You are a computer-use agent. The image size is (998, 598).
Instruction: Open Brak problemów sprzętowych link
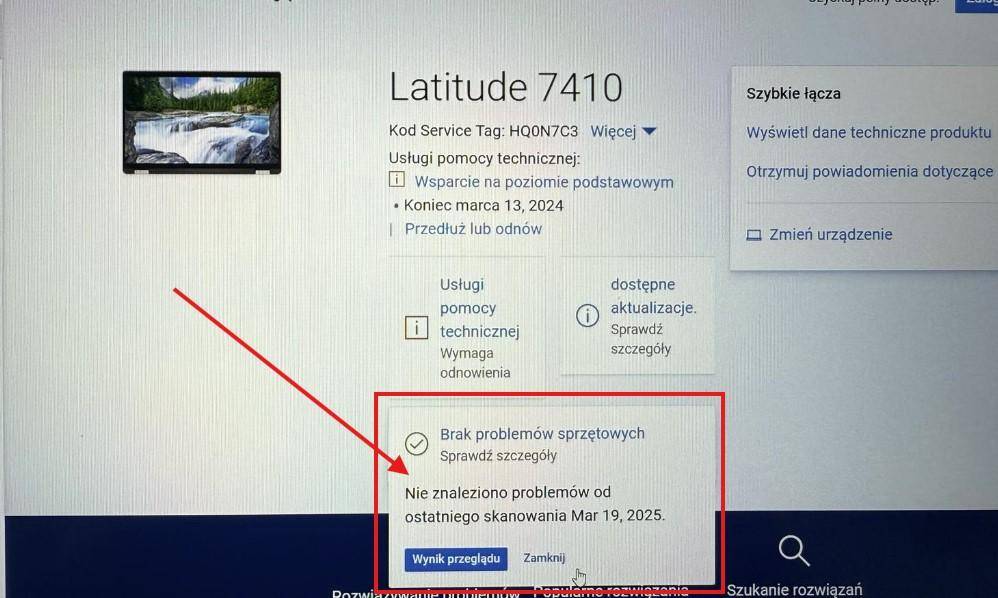[542, 434]
